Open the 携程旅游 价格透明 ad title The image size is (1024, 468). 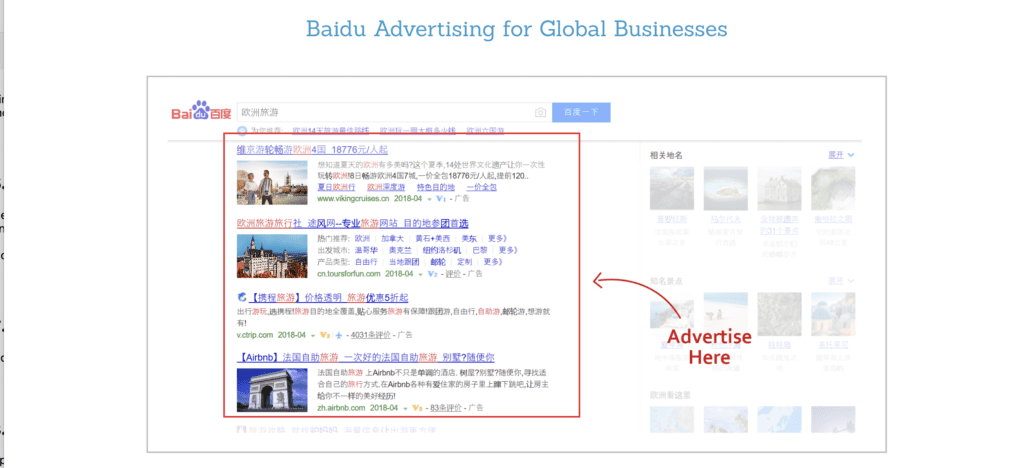click(x=329, y=298)
